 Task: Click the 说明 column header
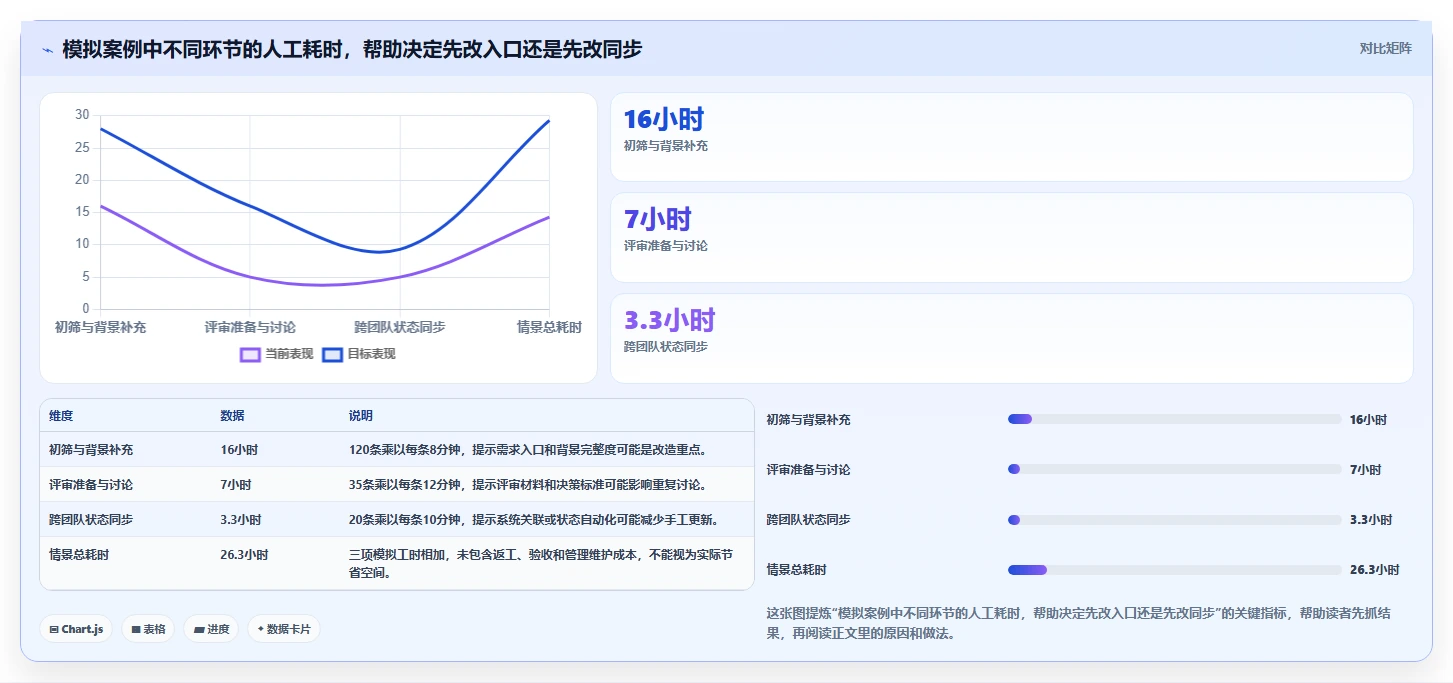point(360,416)
